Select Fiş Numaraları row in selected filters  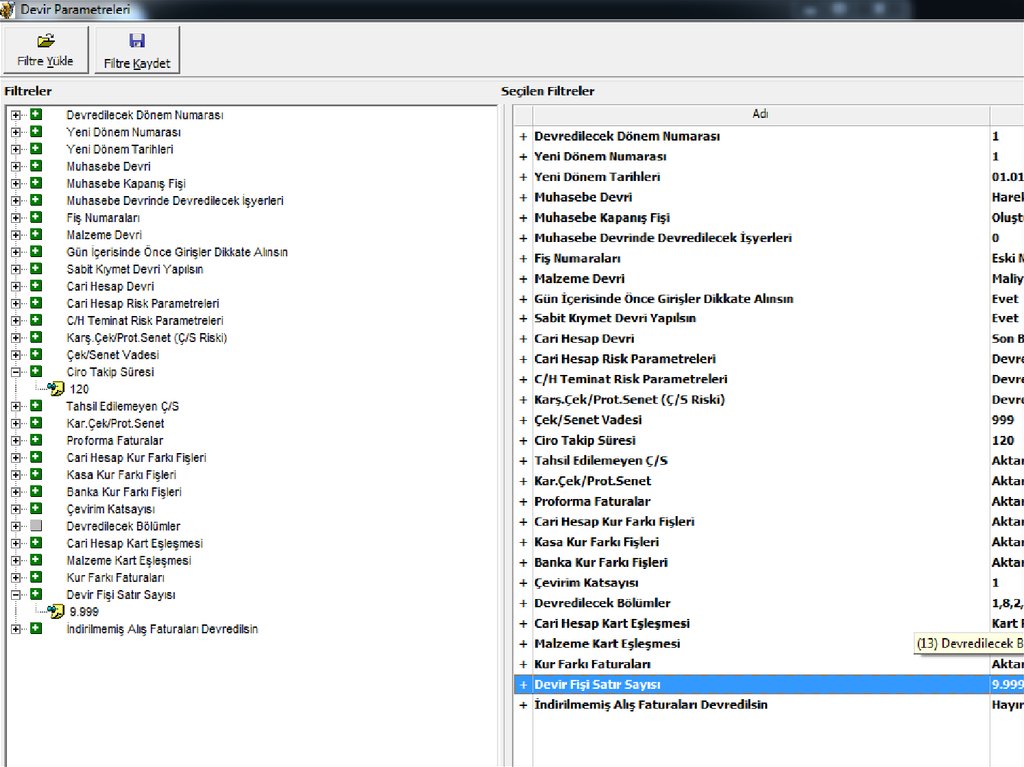[577, 258]
